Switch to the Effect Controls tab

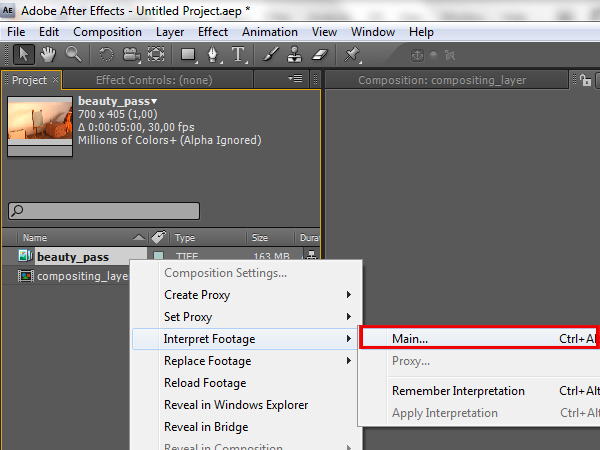pyautogui.click(x=139, y=80)
